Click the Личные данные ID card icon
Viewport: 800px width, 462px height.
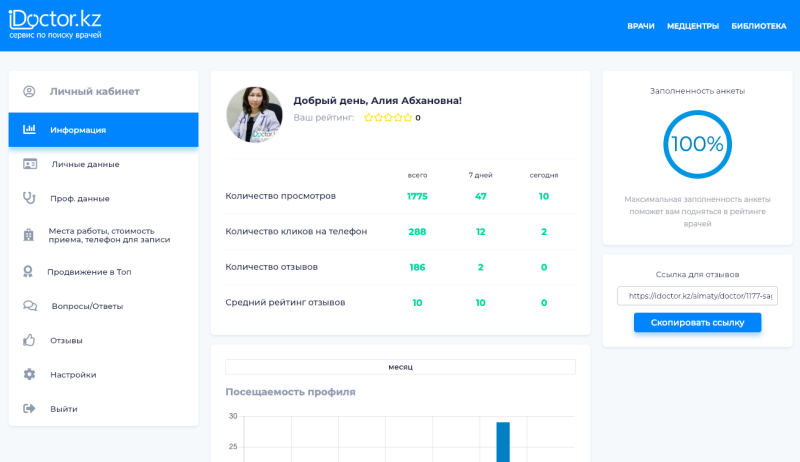pyautogui.click(x=30, y=164)
